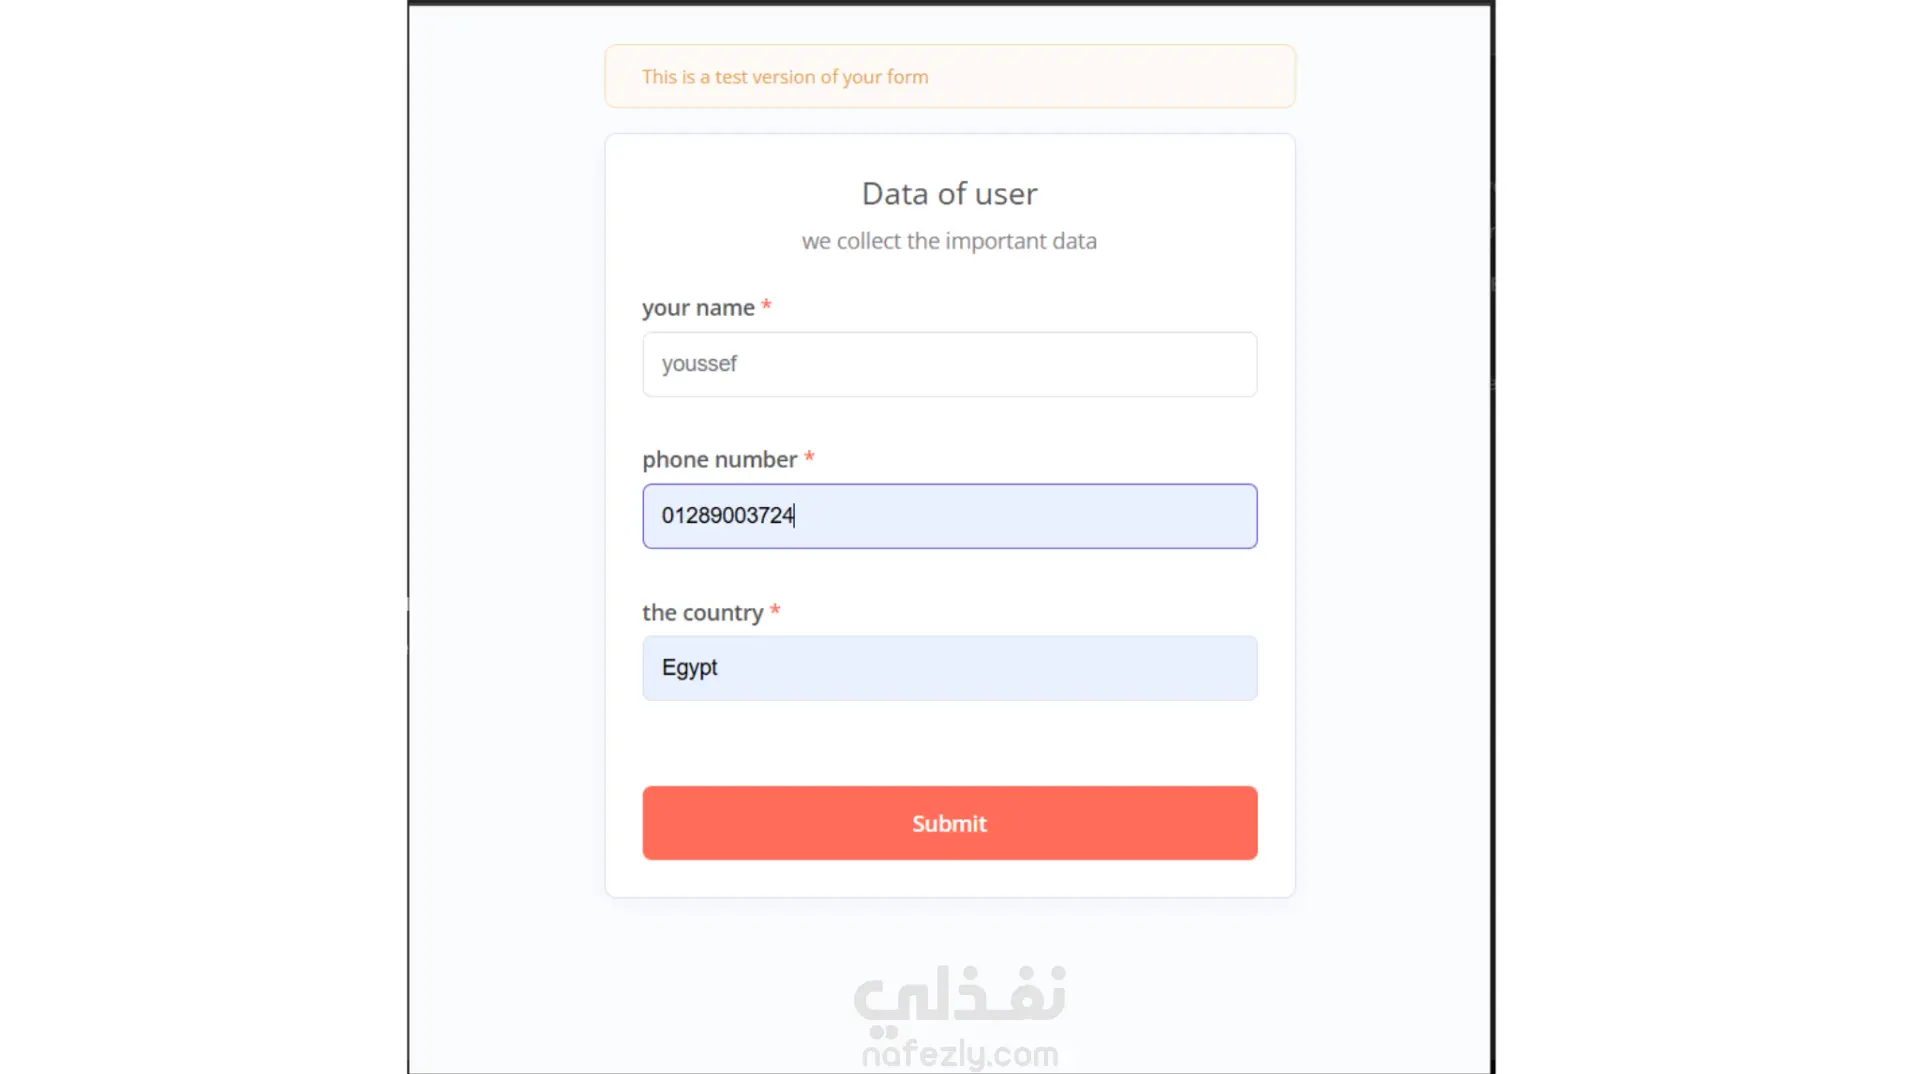Screen dimensions: 1920x1074
Task: Click the phone number field label
Action: tap(720, 460)
